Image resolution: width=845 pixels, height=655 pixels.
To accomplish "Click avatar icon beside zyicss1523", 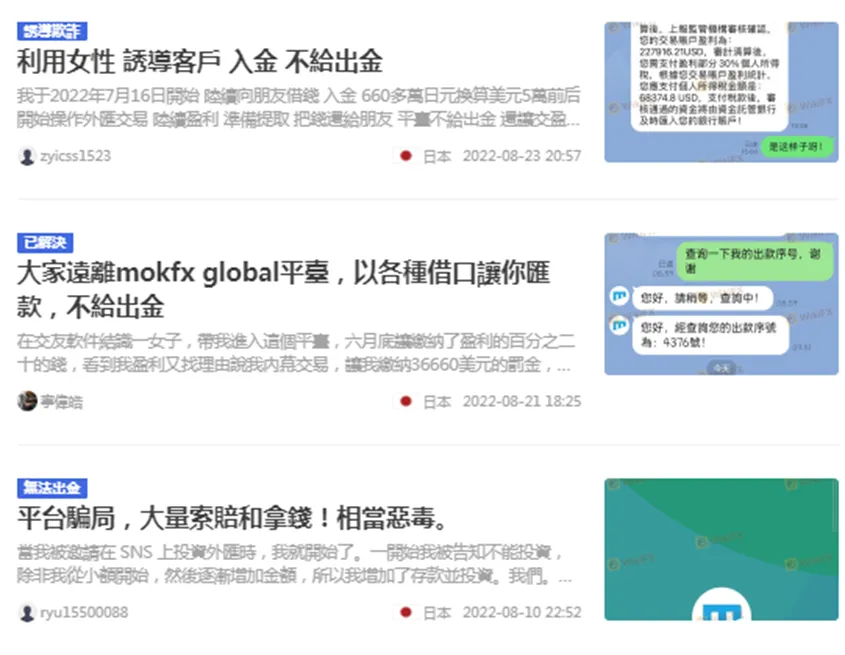I will pyautogui.click(x=27, y=156).
